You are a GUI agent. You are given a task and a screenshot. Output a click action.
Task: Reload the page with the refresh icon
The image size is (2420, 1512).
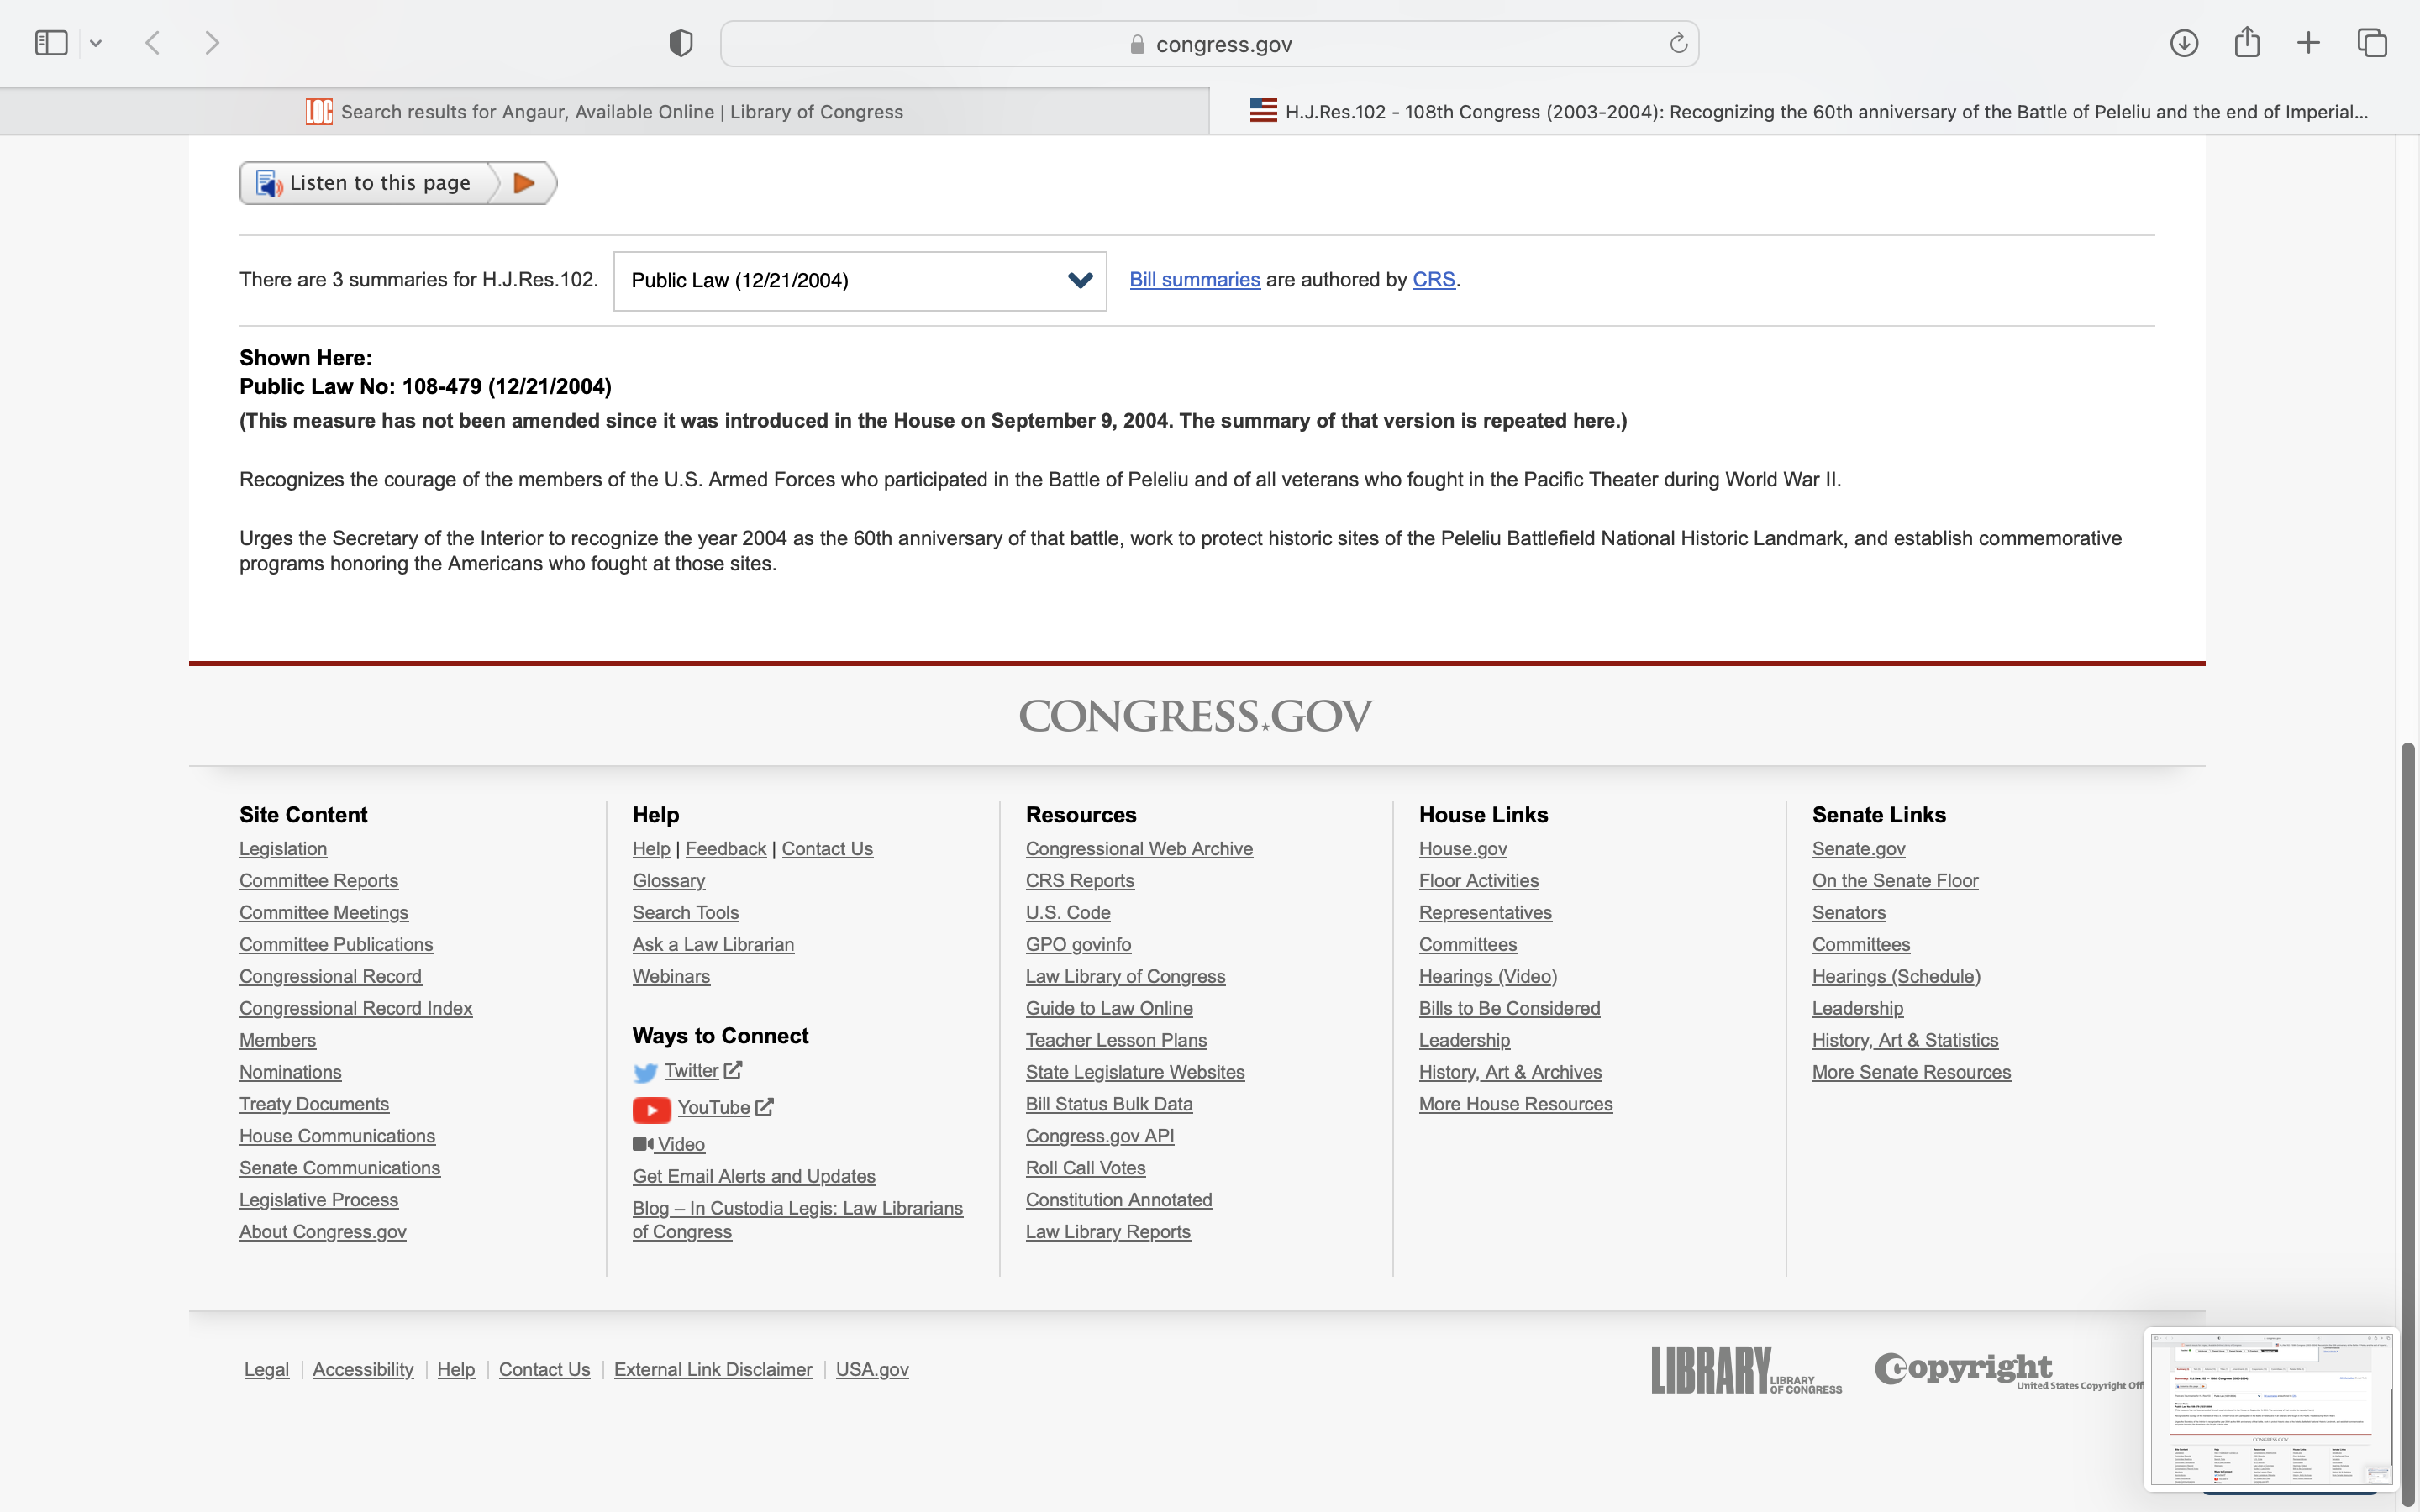click(x=1678, y=43)
